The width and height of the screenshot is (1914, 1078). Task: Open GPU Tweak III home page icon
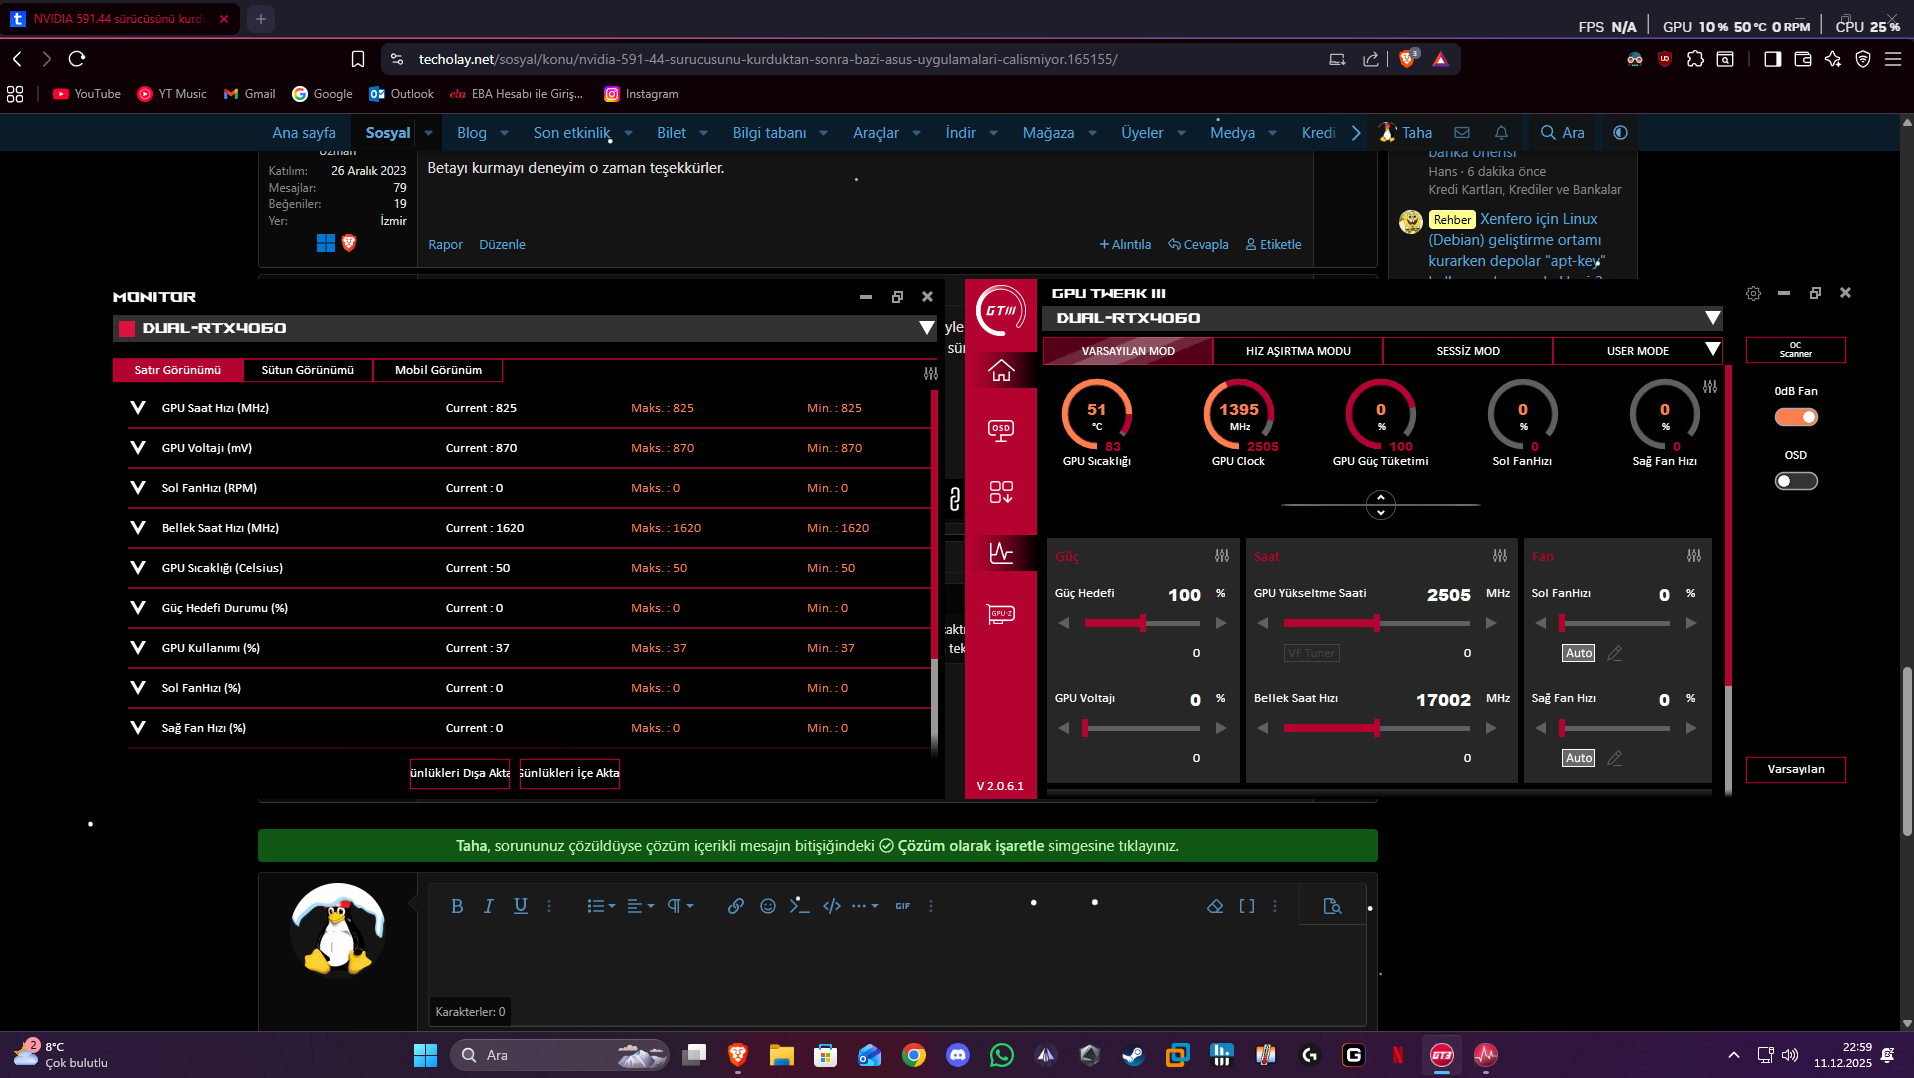coord(1001,370)
